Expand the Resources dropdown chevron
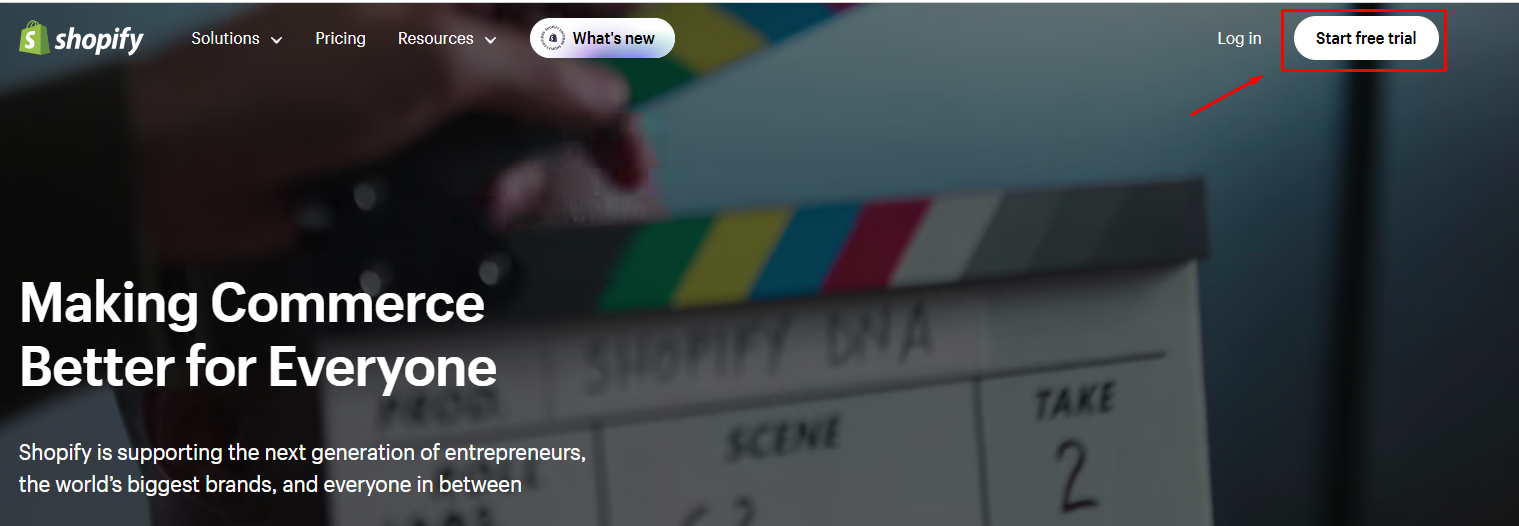This screenshot has height=526, width=1519. pos(490,40)
